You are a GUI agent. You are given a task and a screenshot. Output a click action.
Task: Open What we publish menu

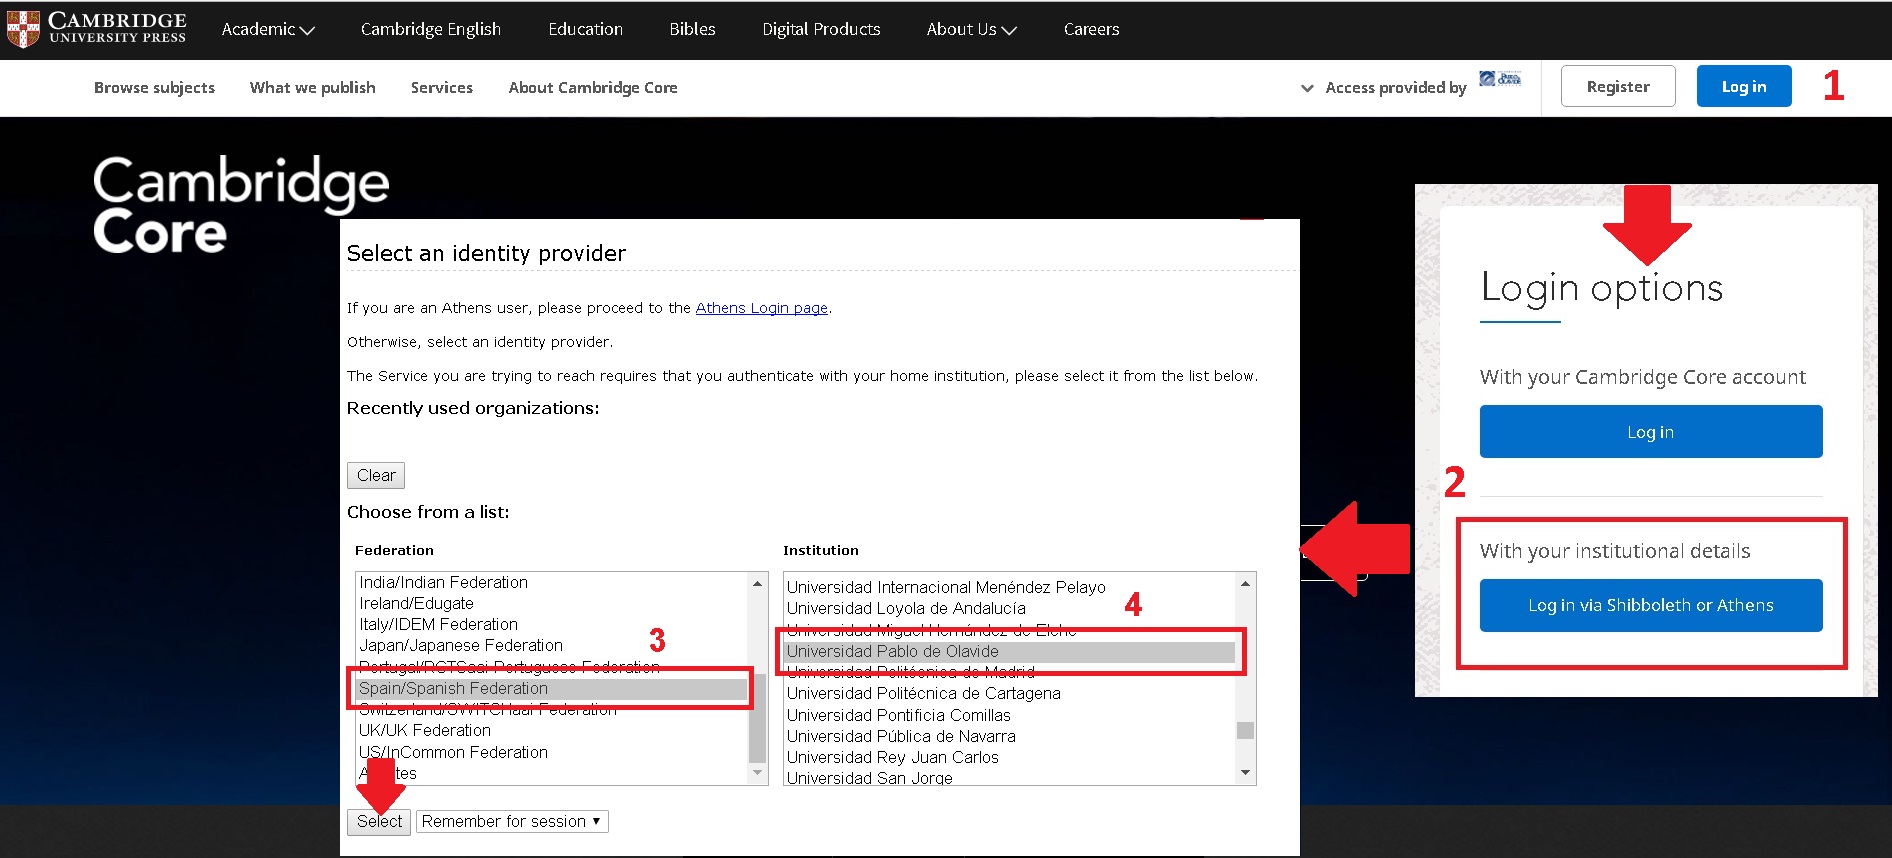point(313,88)
